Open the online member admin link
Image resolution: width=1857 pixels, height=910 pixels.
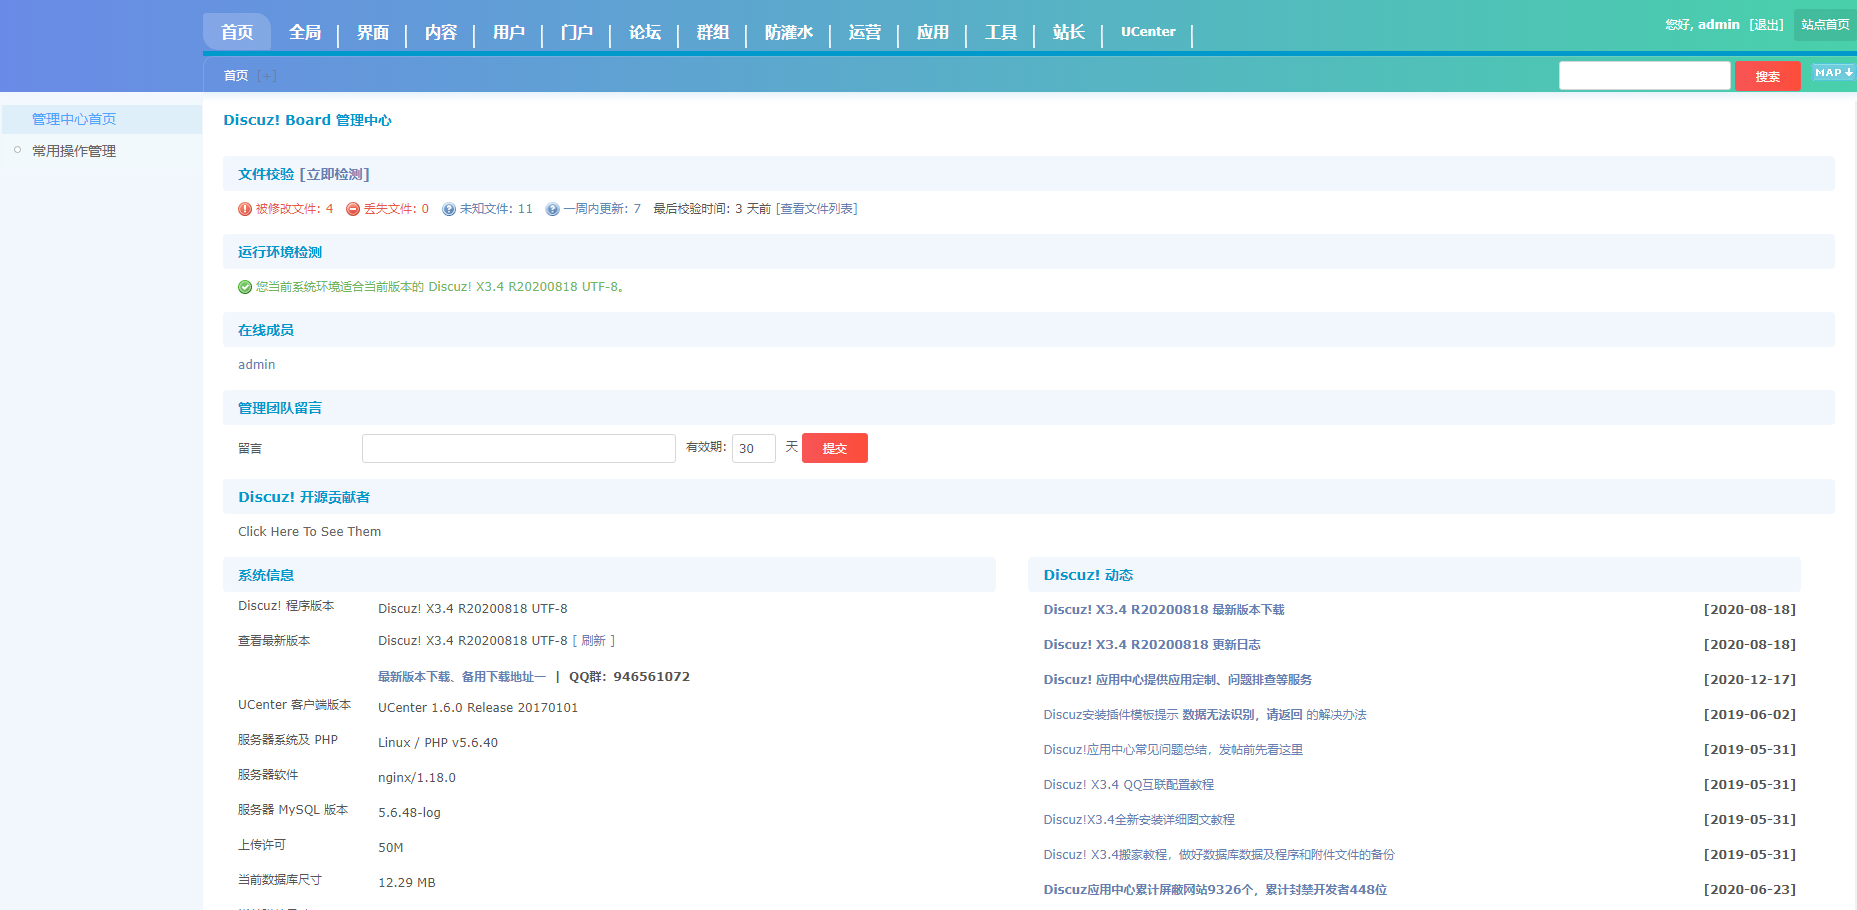click(x=256, y=365)
